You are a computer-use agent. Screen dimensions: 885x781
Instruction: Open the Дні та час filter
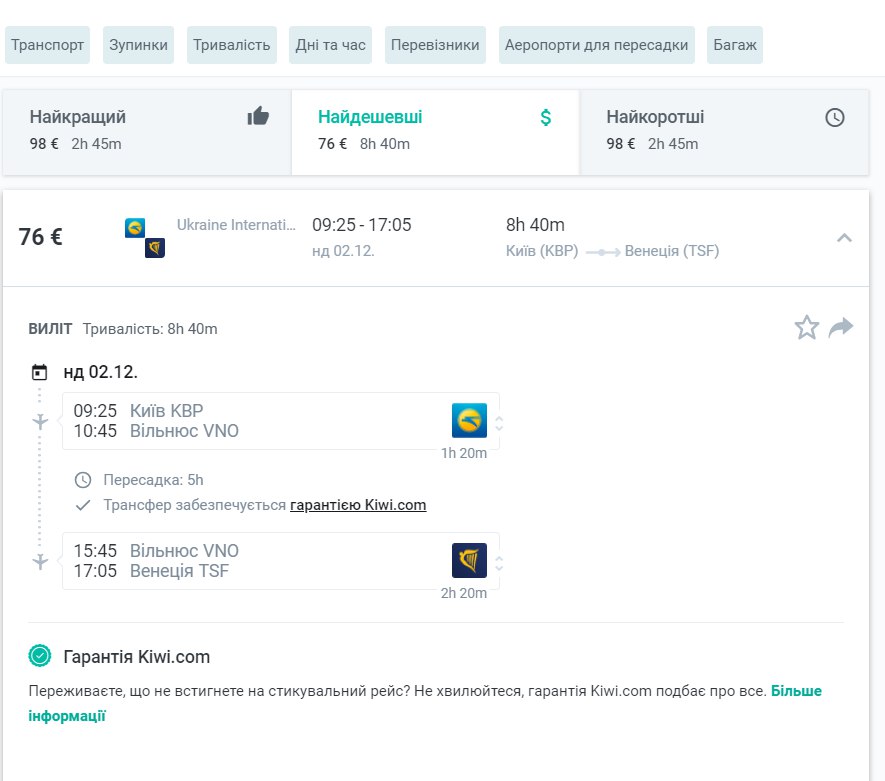tap(330, 45)
